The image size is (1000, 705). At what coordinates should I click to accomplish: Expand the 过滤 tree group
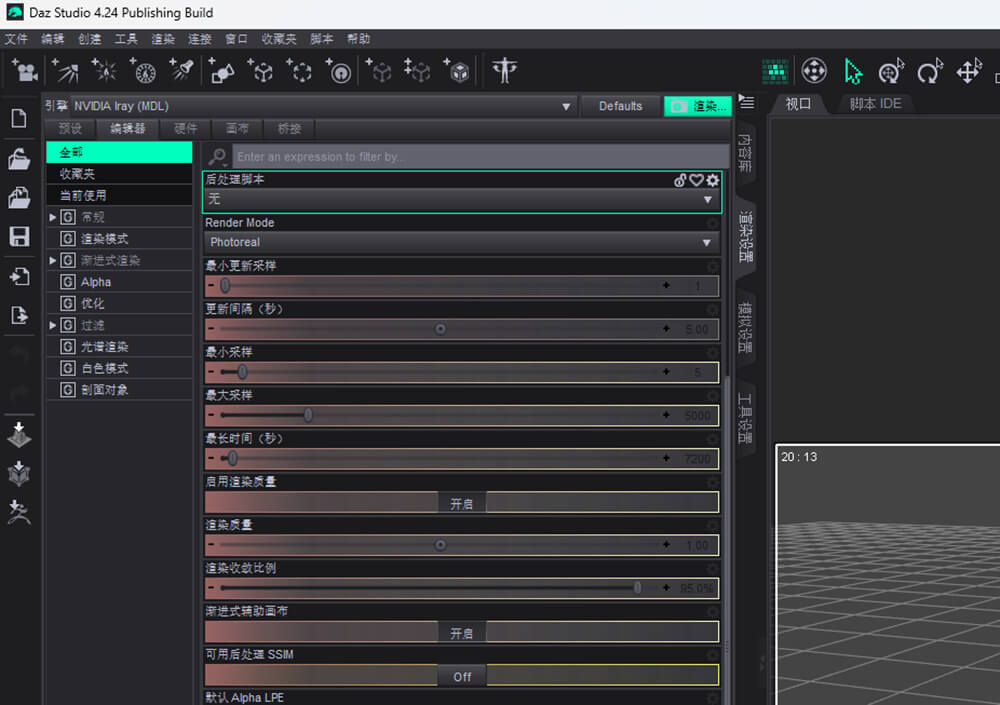click(53, 325)
